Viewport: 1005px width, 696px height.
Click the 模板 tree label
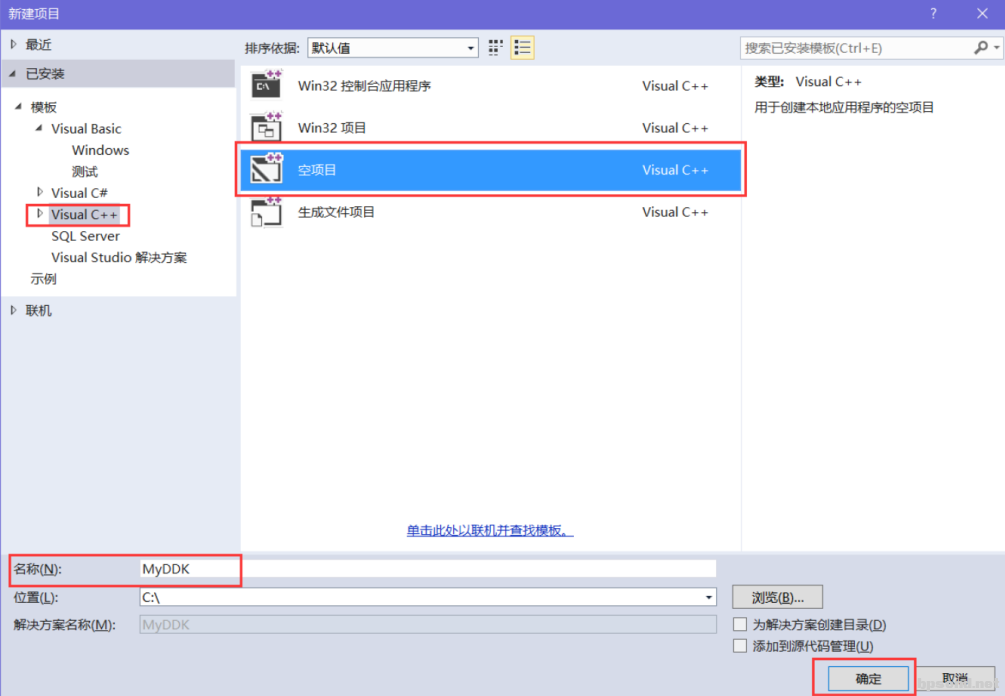44,107
